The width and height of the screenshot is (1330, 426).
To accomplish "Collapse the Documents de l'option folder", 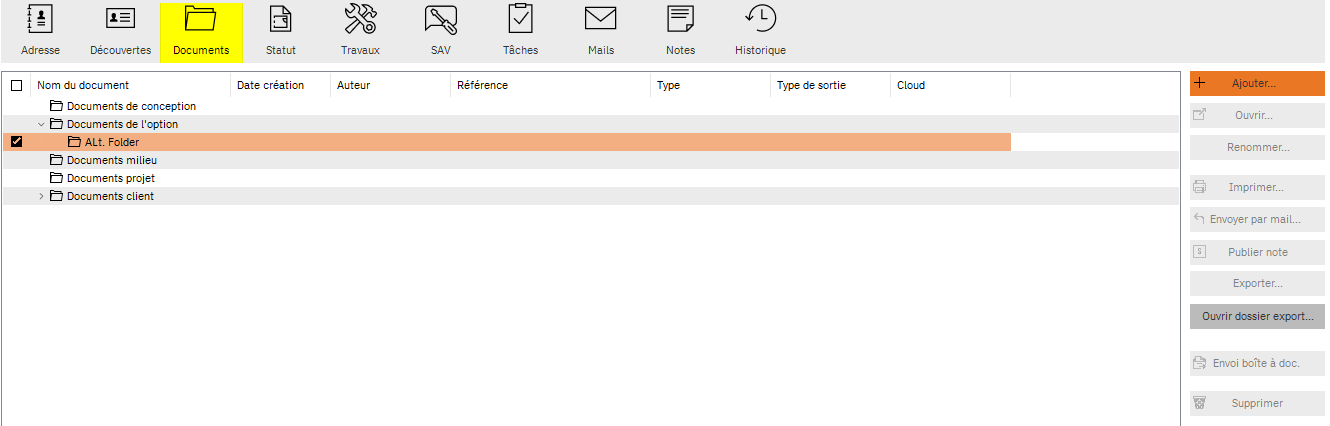I will click(41, 124).
